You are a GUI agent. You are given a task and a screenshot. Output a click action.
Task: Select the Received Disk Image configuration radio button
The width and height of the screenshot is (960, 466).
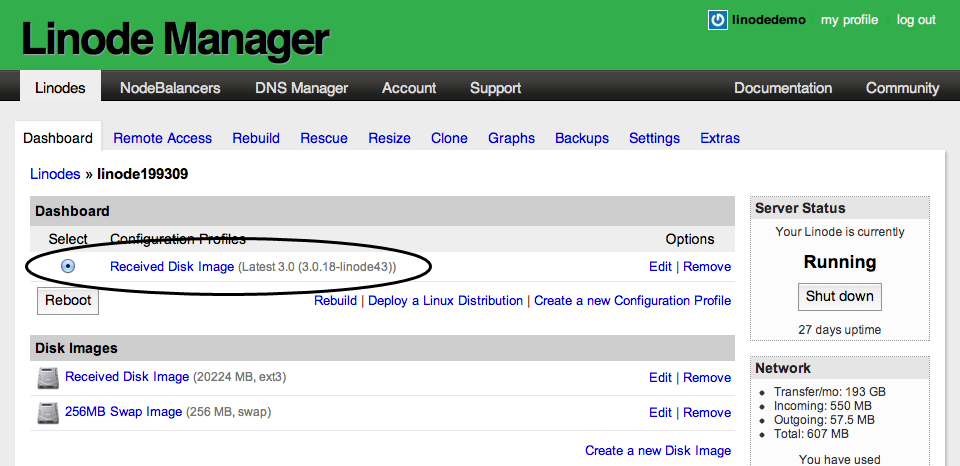[x=68, y=266]
